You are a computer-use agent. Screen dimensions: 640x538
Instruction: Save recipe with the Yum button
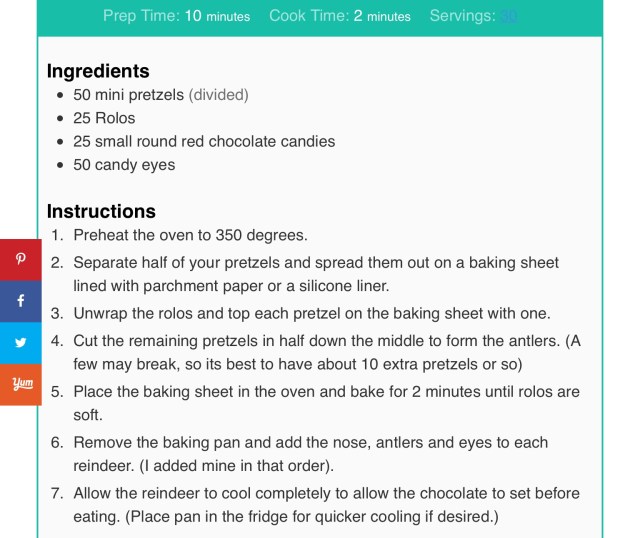(x=20, y=383)
